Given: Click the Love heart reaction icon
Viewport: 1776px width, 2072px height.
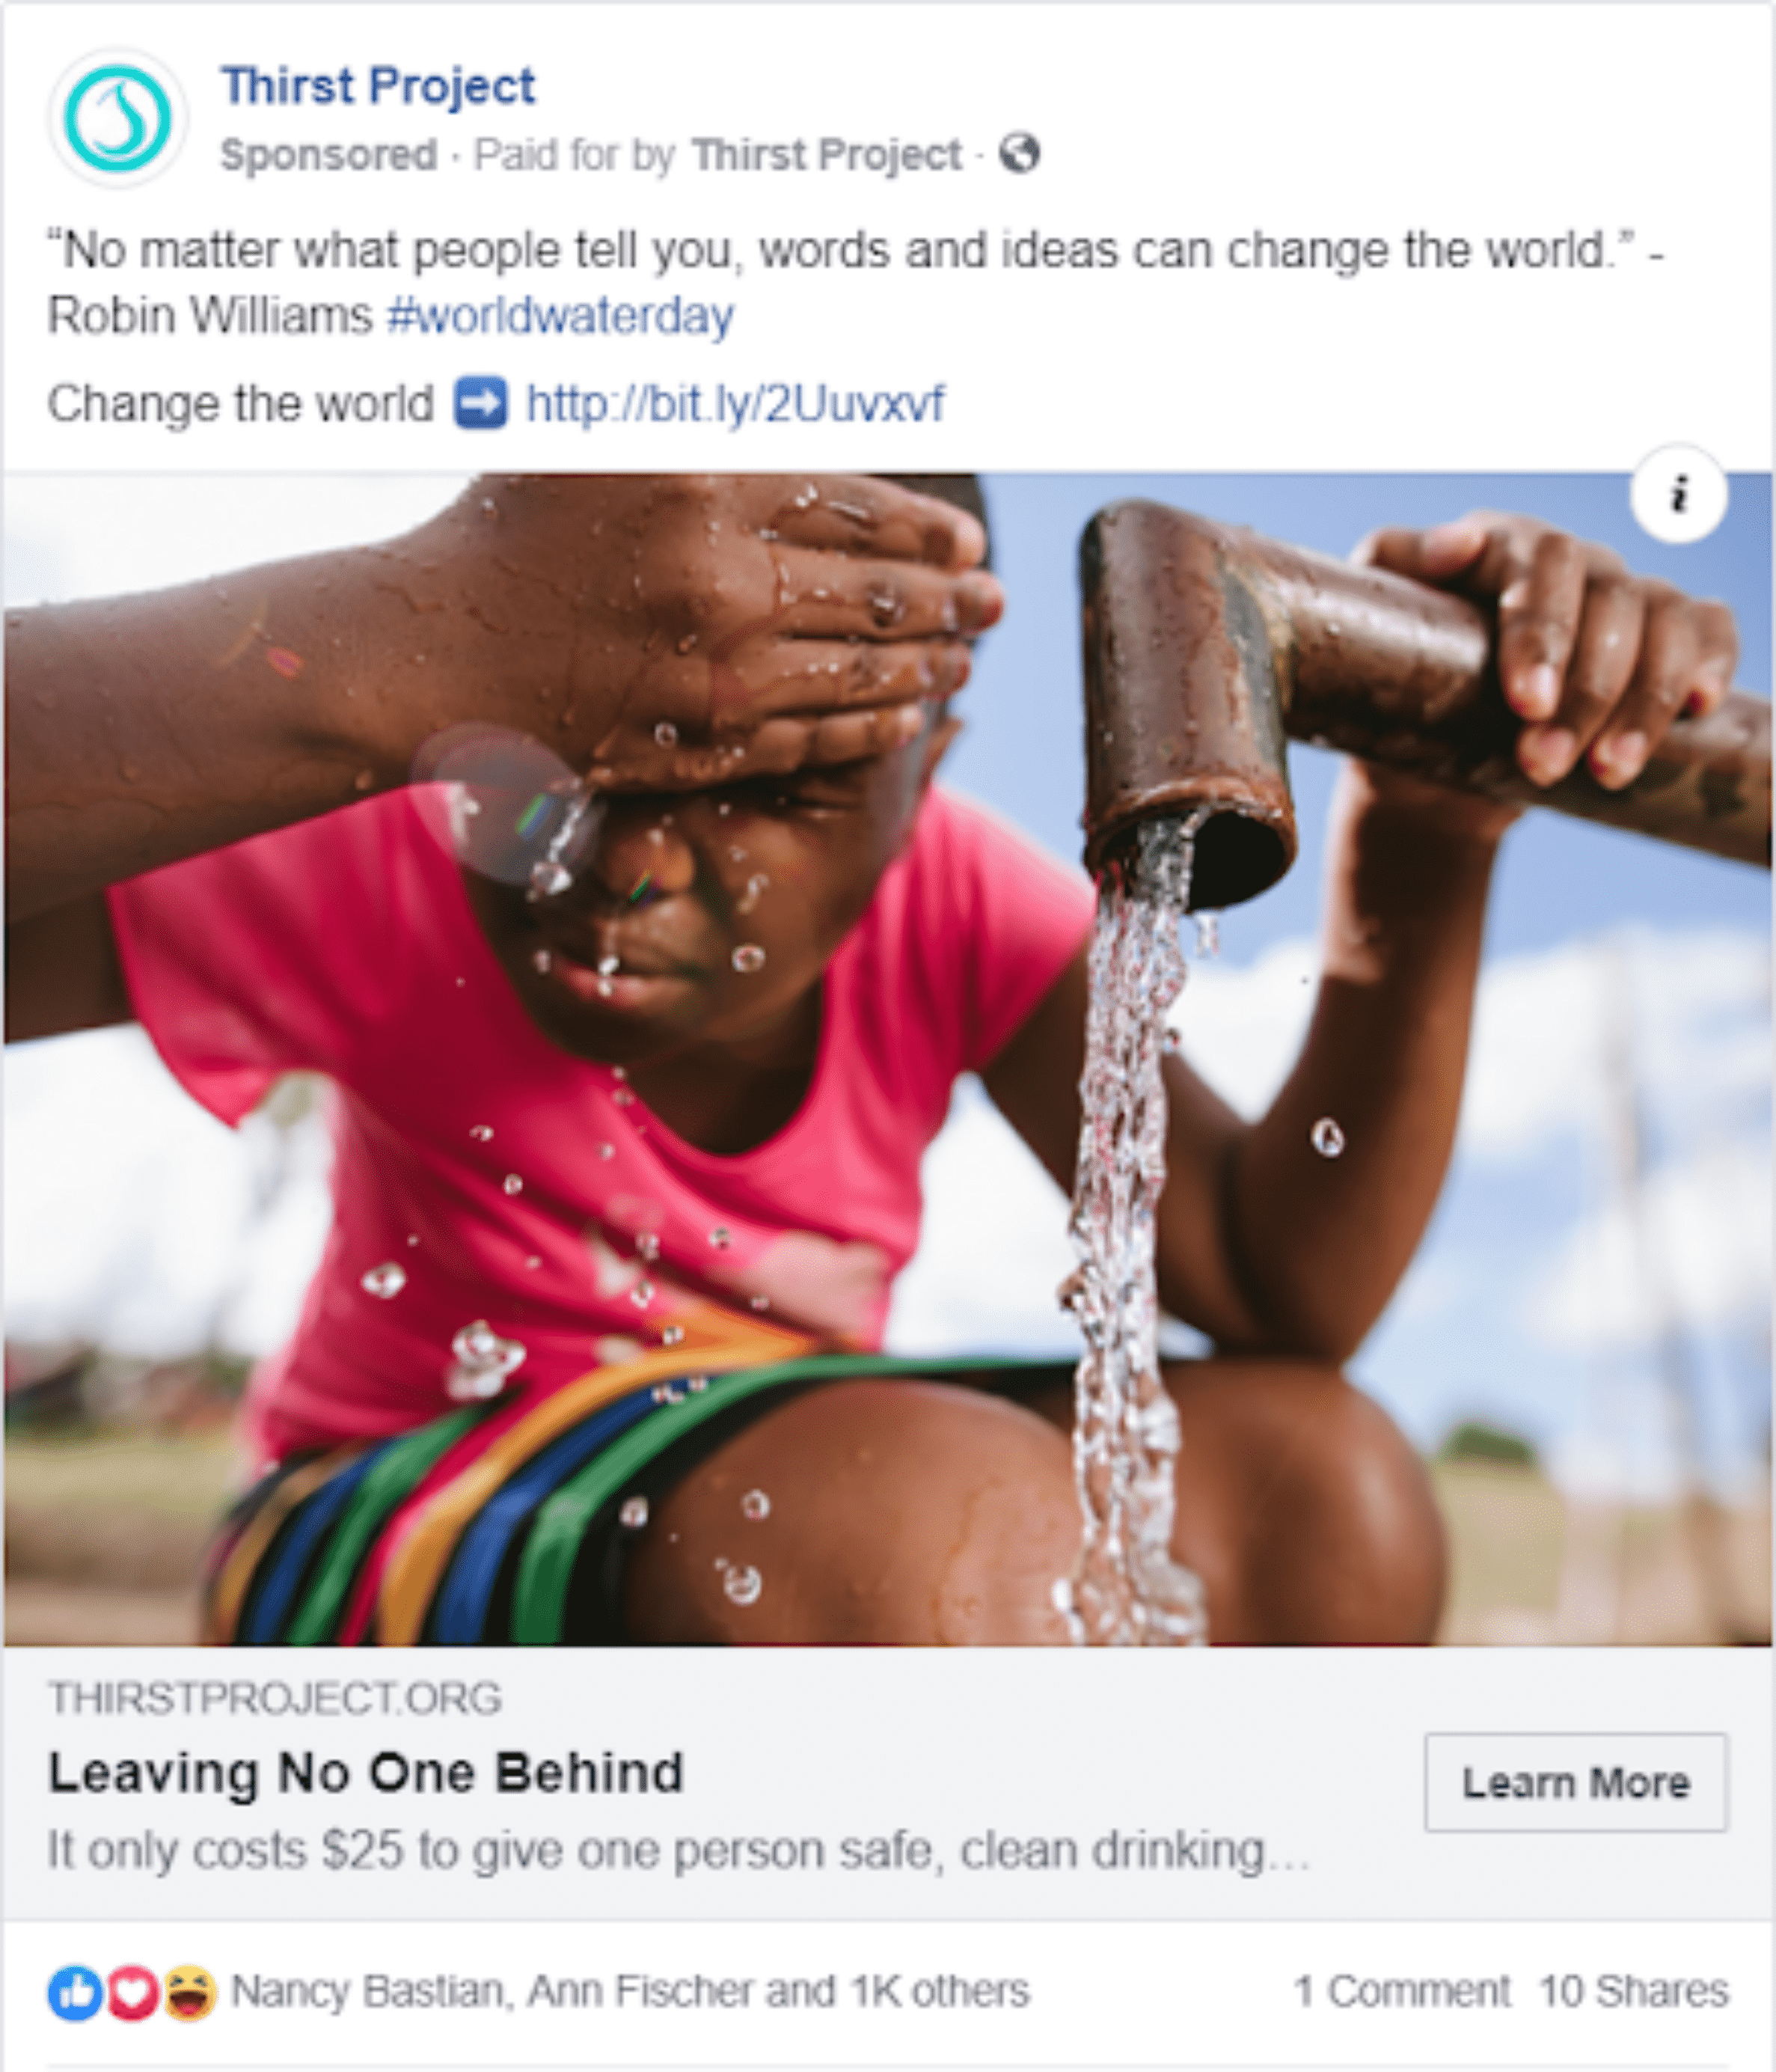Looking at the screenshot, I should click(132, 1992).
